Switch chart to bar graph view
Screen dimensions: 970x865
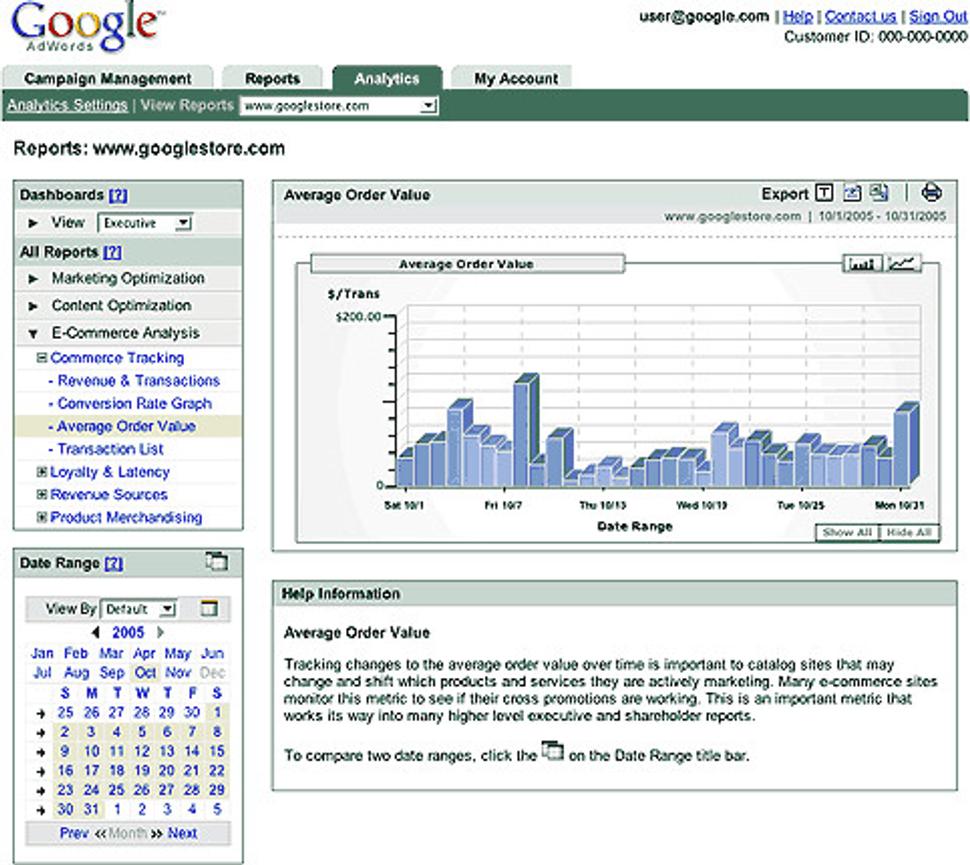864,264
